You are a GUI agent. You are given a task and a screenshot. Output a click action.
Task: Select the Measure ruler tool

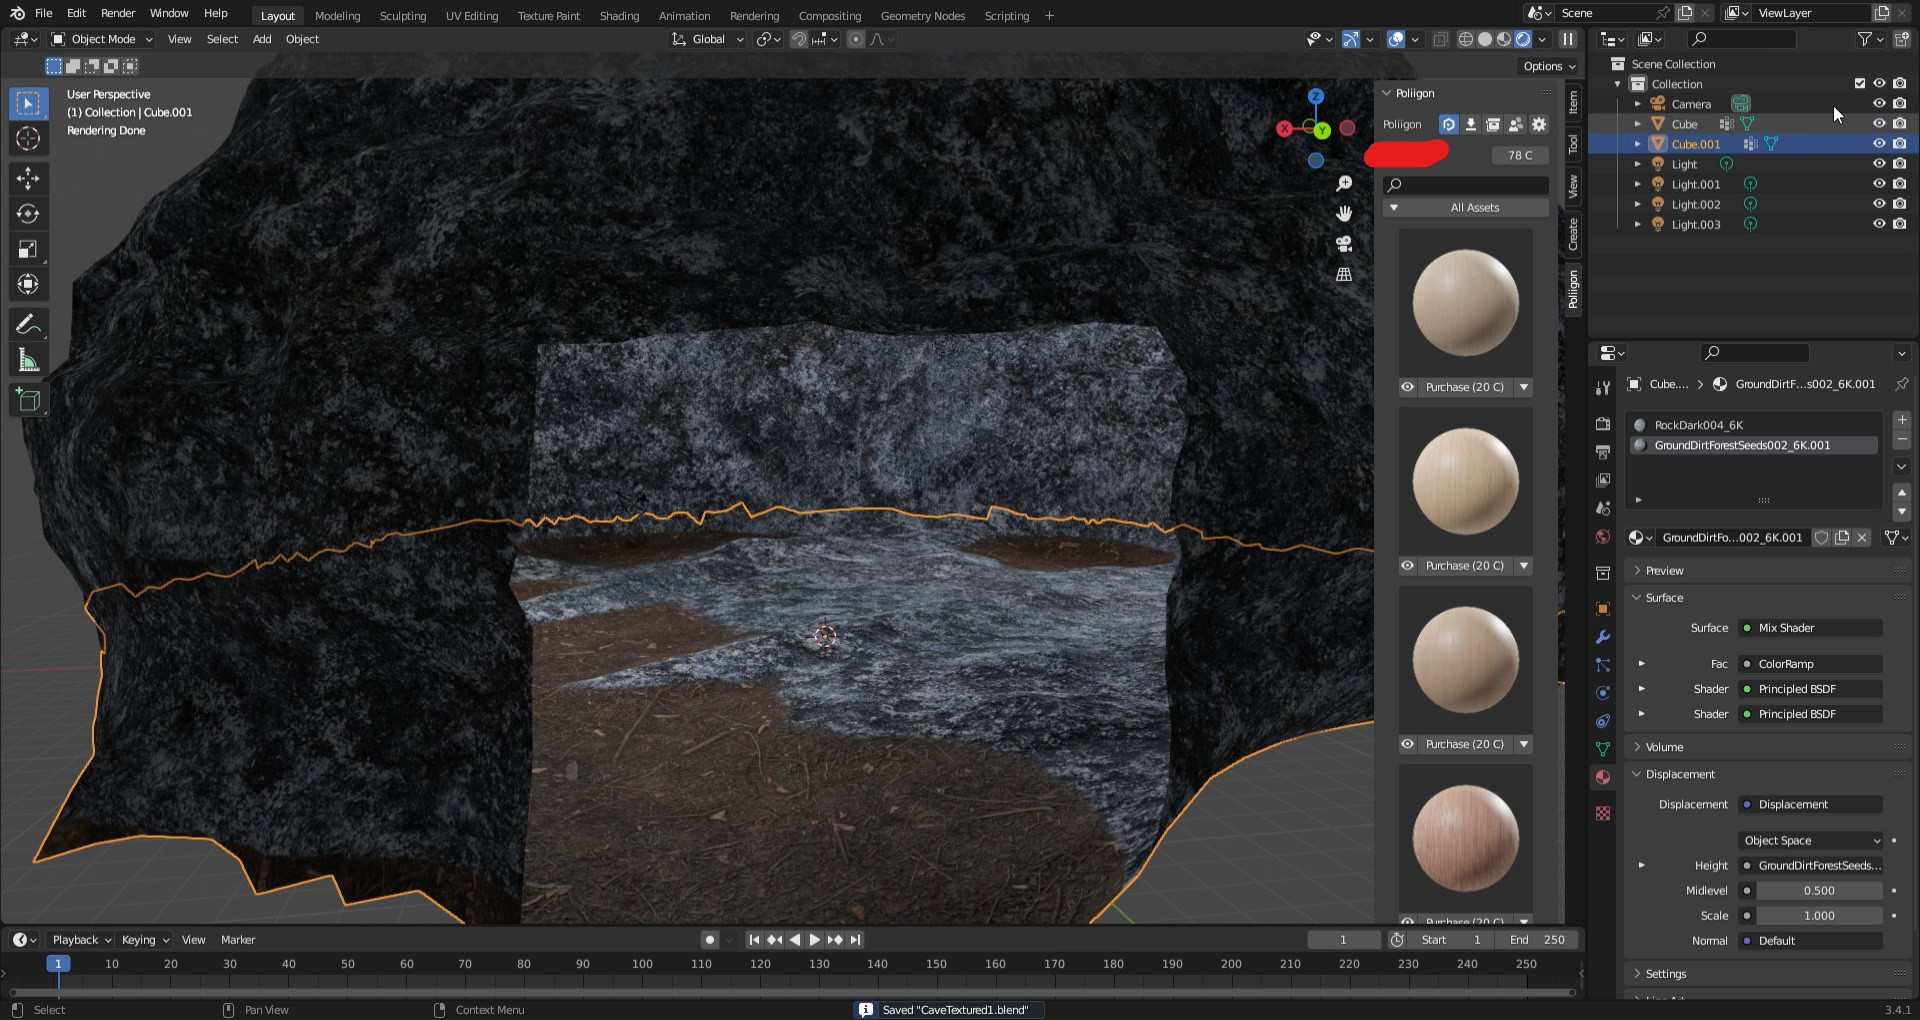(x=28, y=360)
